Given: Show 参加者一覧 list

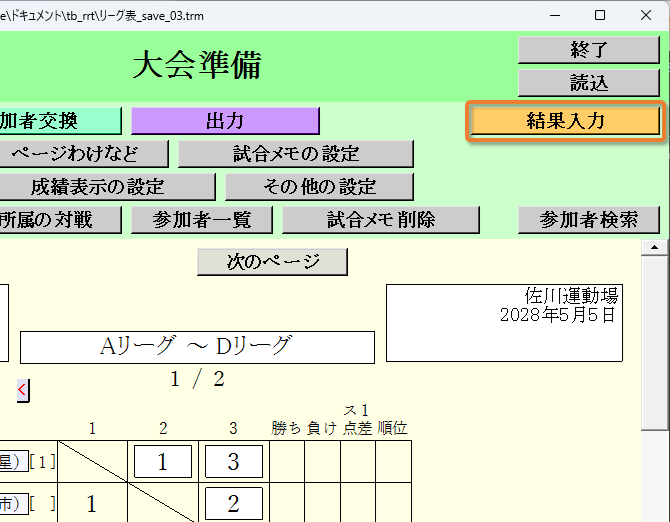Looking at the screenshot, I should [202, 220].
